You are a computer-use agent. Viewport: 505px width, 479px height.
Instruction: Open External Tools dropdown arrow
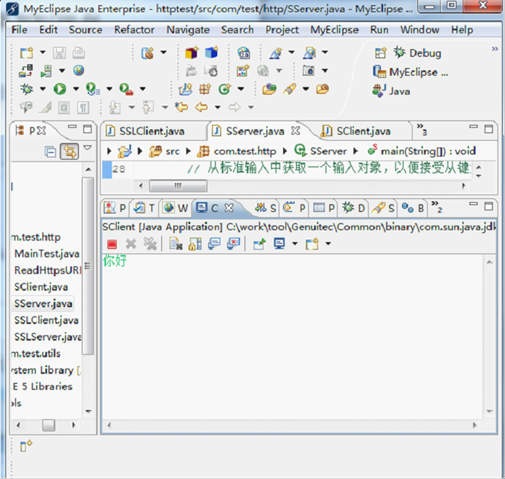pyautogui.click(x=142, y=89)
